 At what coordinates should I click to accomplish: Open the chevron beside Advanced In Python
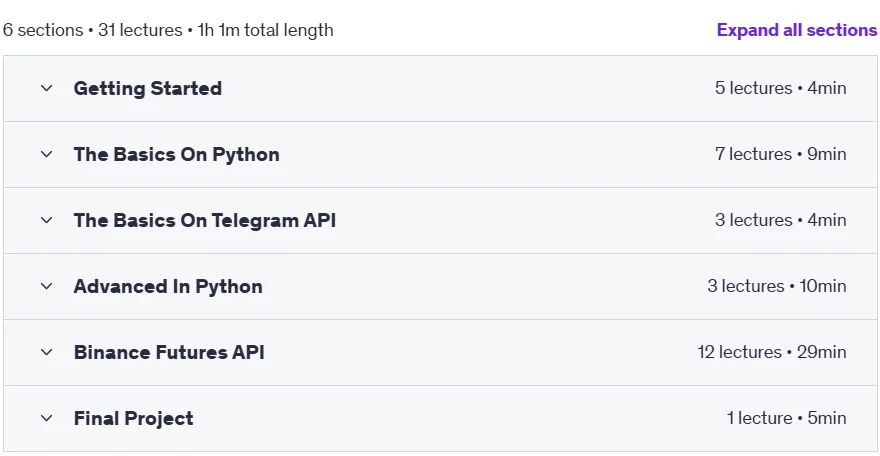click(x=47, y=286)
